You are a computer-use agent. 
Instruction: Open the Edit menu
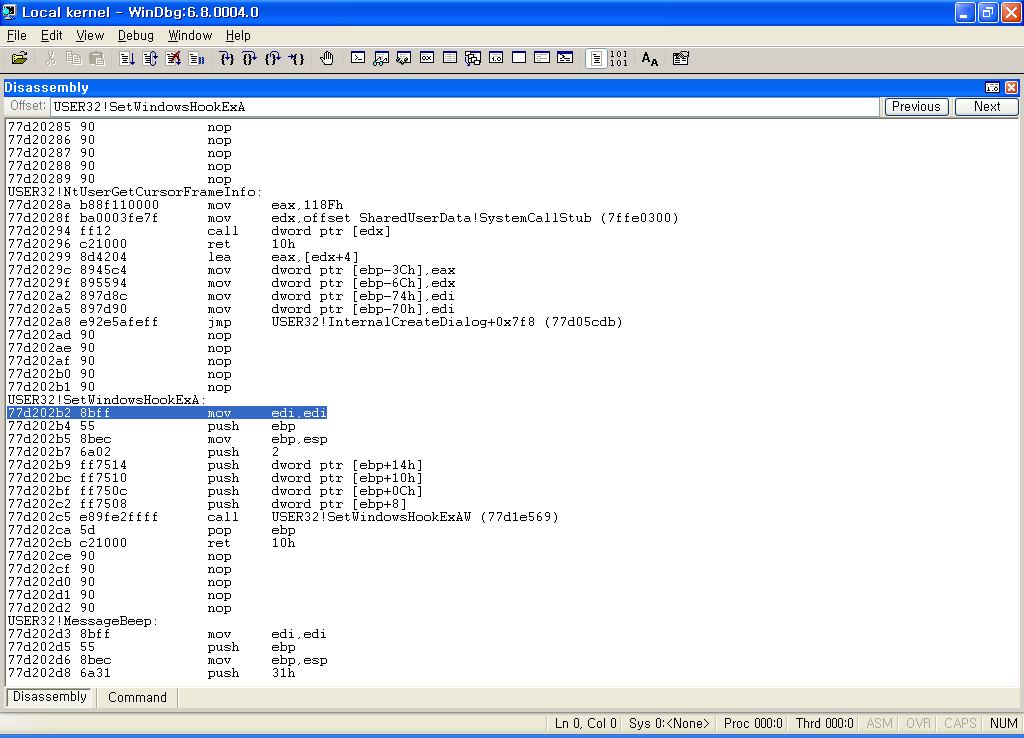pyautogui.click(x=52, y=35)
